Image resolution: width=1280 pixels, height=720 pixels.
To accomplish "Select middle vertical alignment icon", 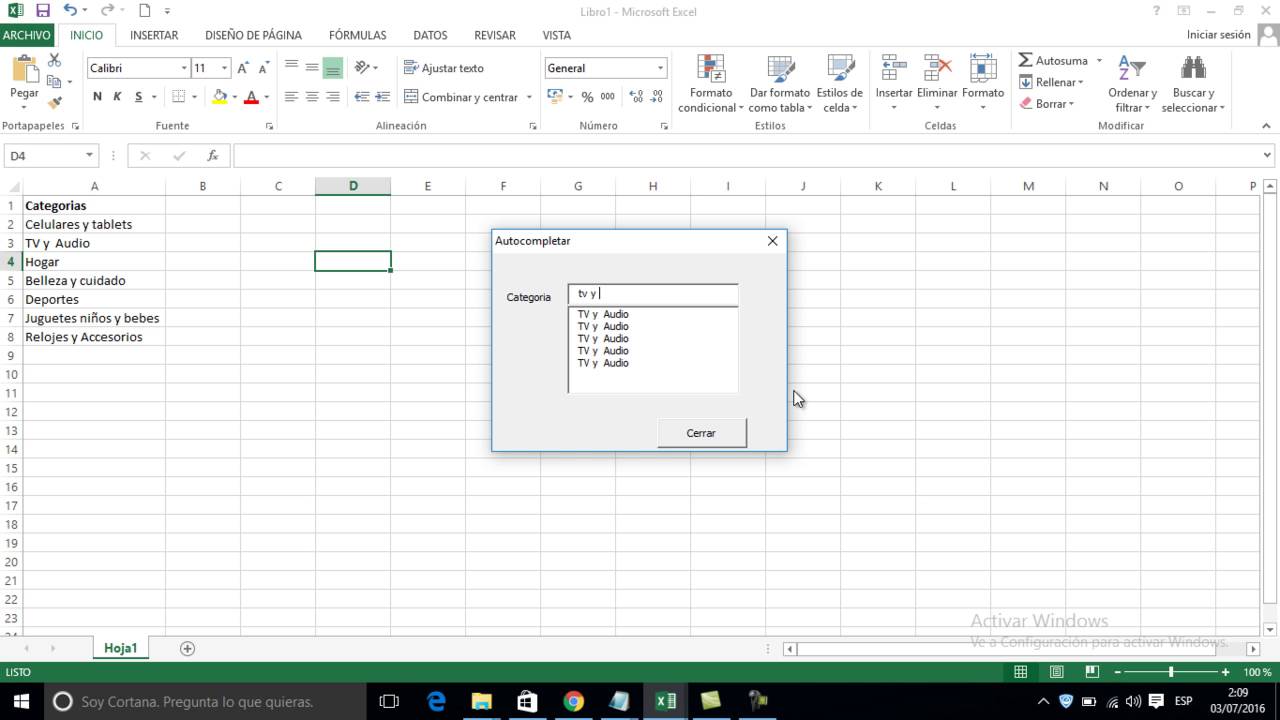I will (312, 68).
